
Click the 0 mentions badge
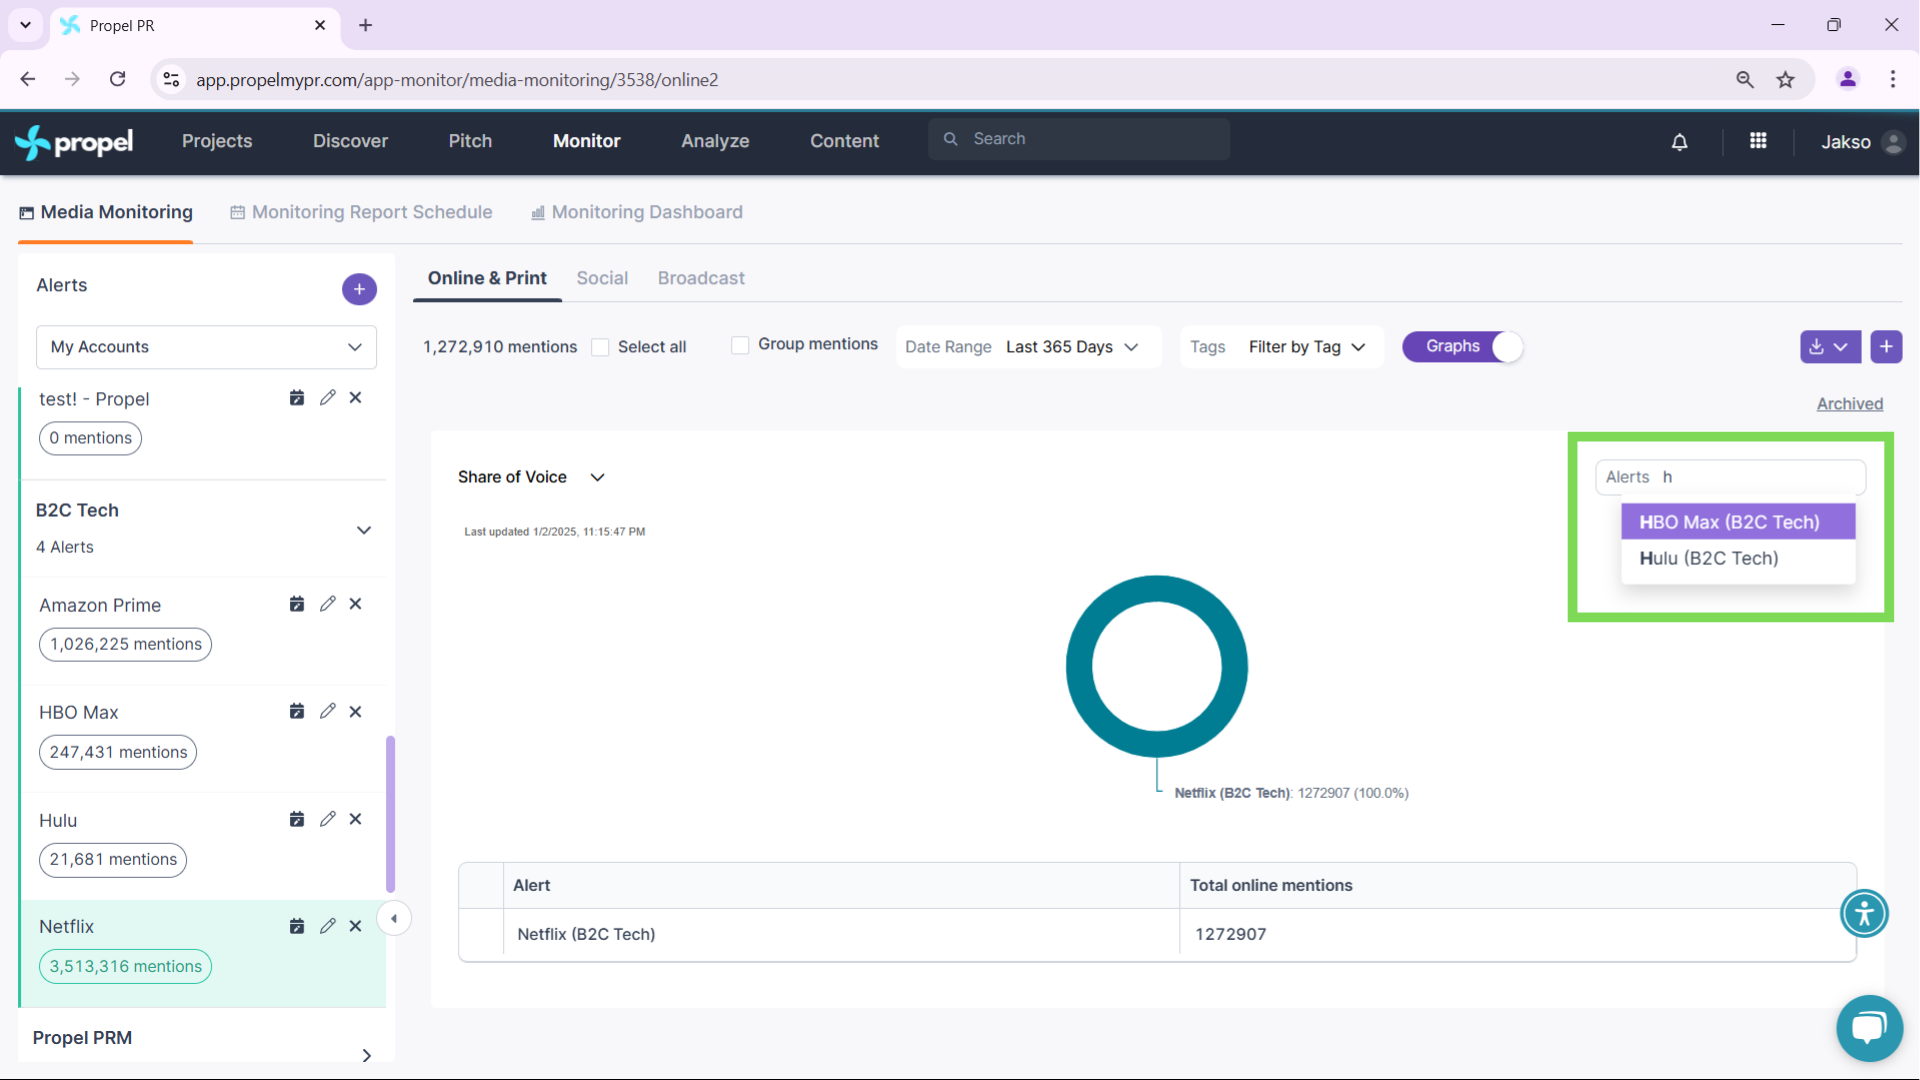point(90,438)
